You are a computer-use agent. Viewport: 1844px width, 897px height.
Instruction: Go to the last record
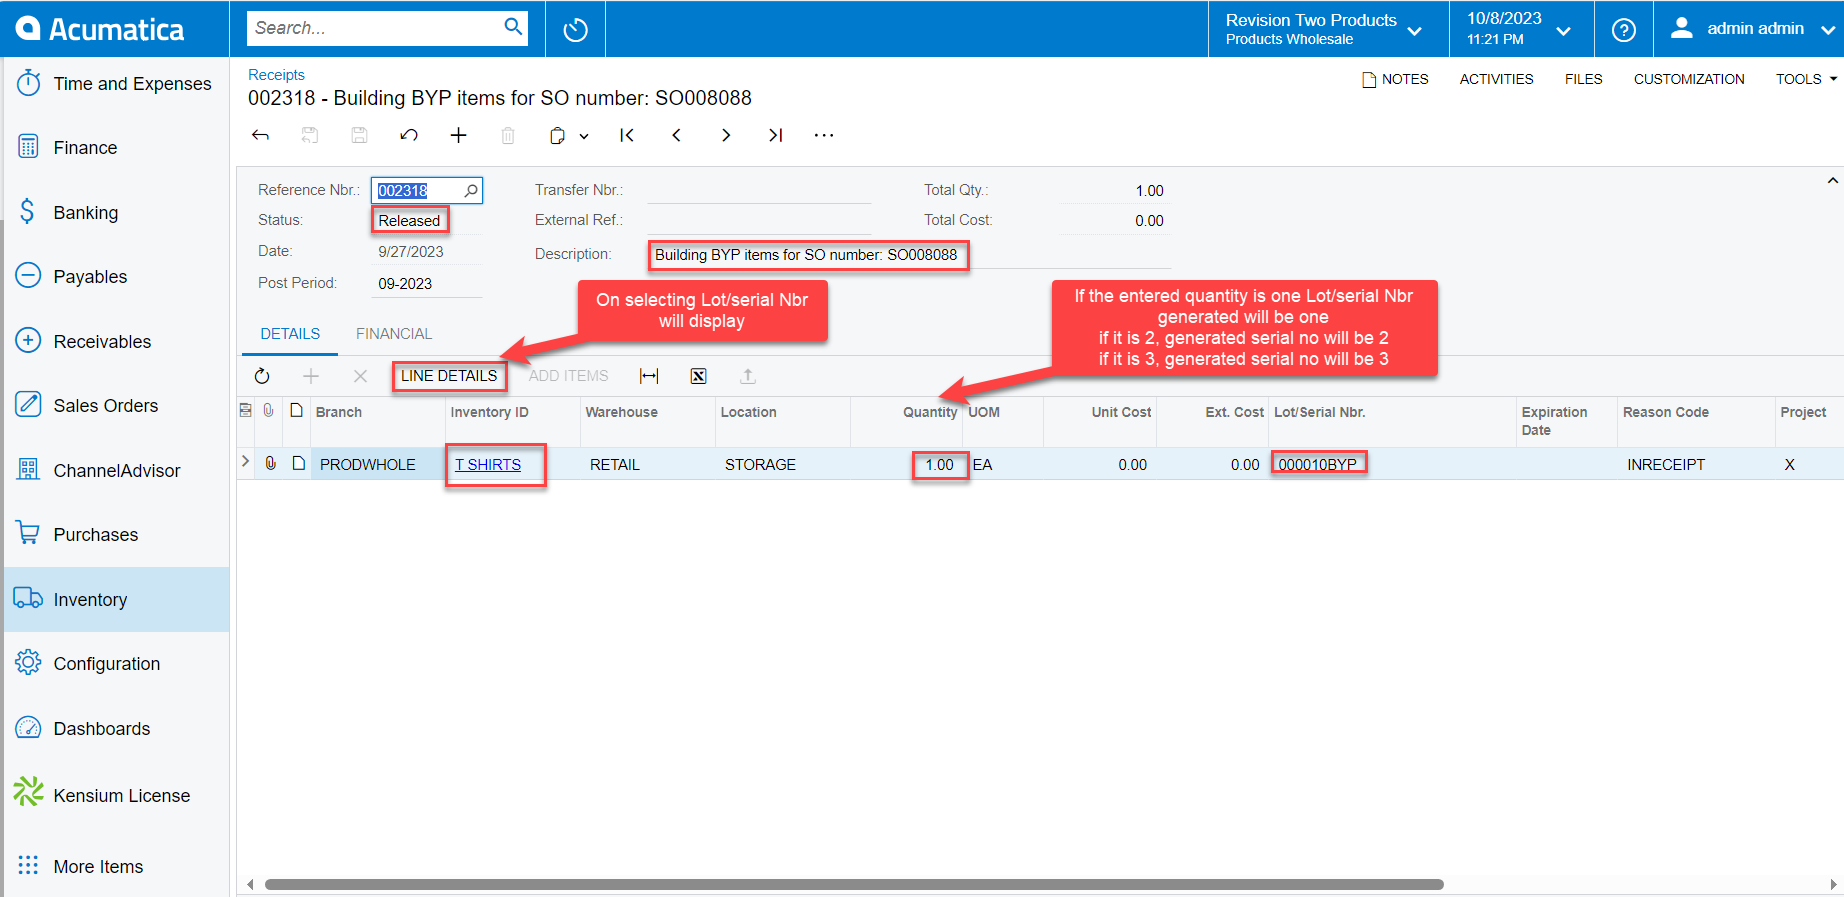(775, 135)
